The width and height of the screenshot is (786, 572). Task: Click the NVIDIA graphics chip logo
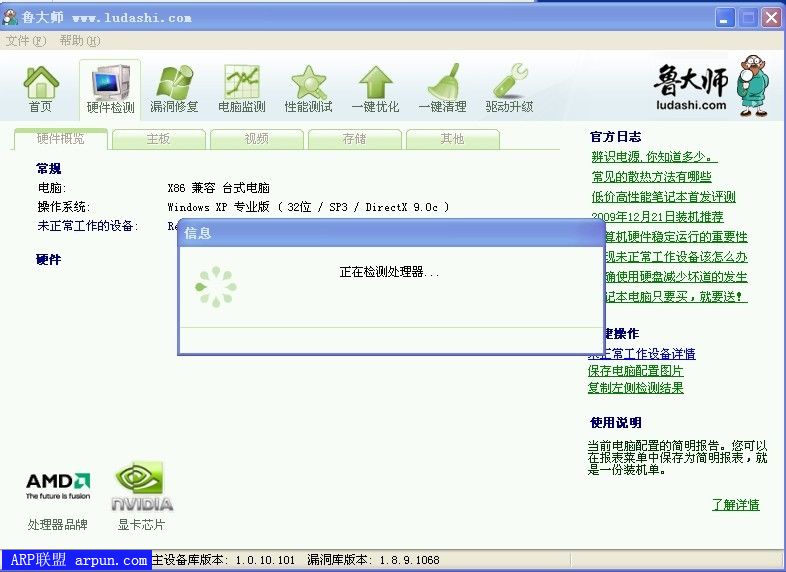(141, 486)
